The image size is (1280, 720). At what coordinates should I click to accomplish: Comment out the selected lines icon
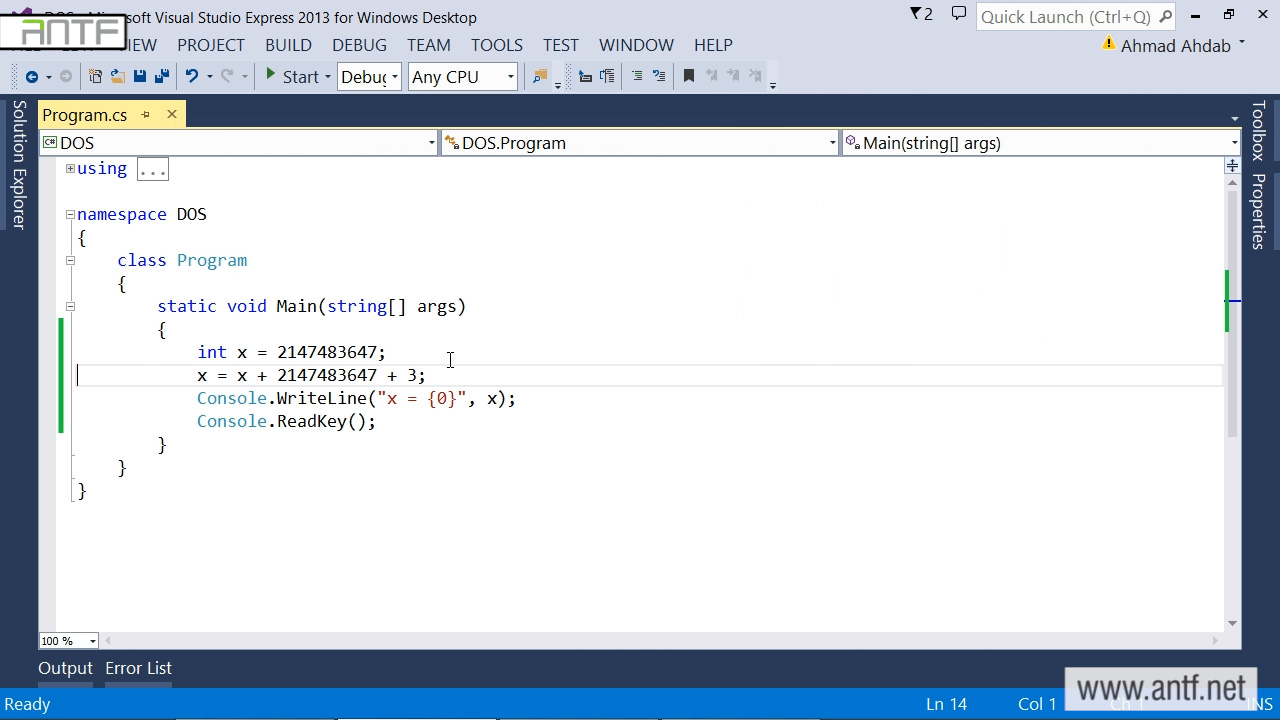(636, 77)
